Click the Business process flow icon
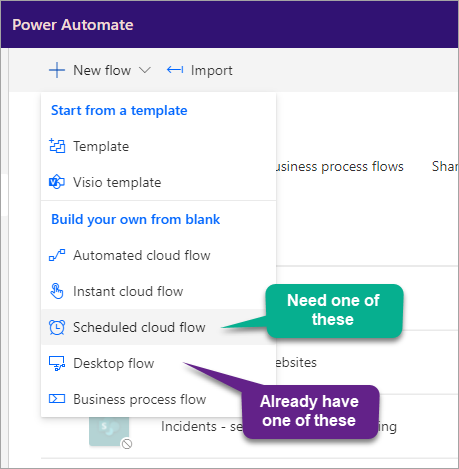The width and height of the screenshot is (459, 469). (57, 399)
